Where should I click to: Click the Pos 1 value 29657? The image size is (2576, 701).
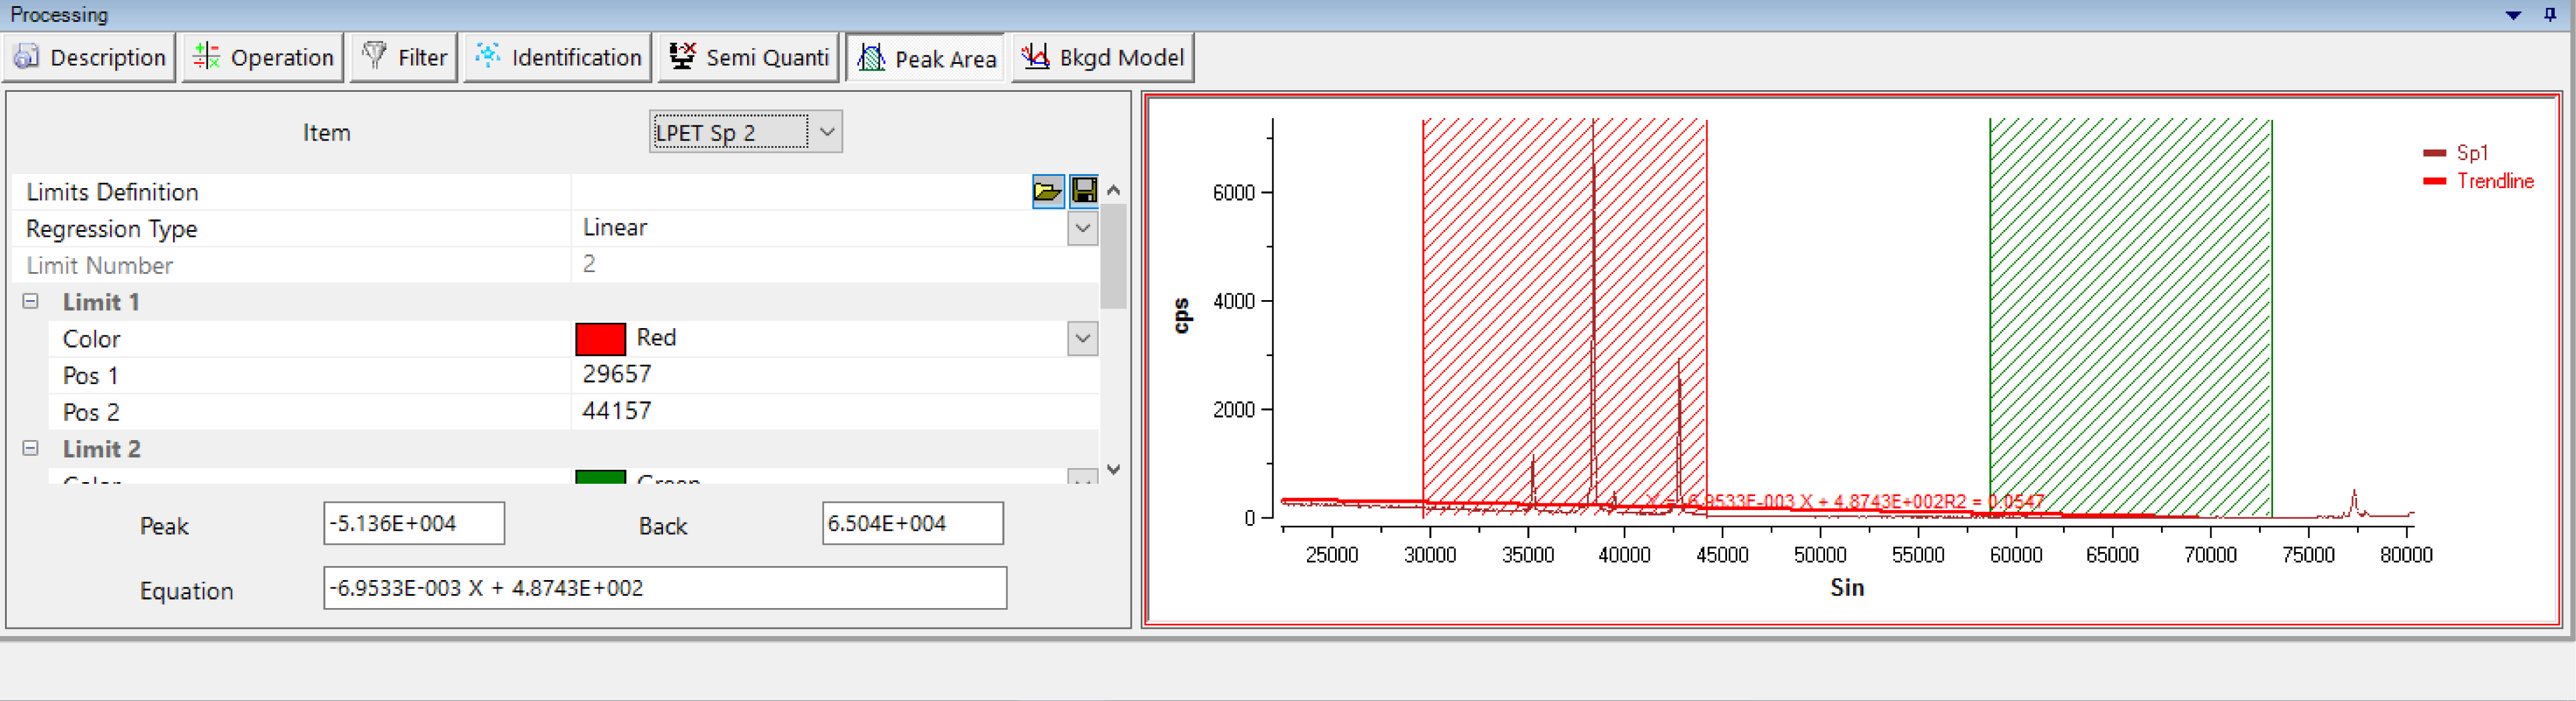click(x=617, y=375)
